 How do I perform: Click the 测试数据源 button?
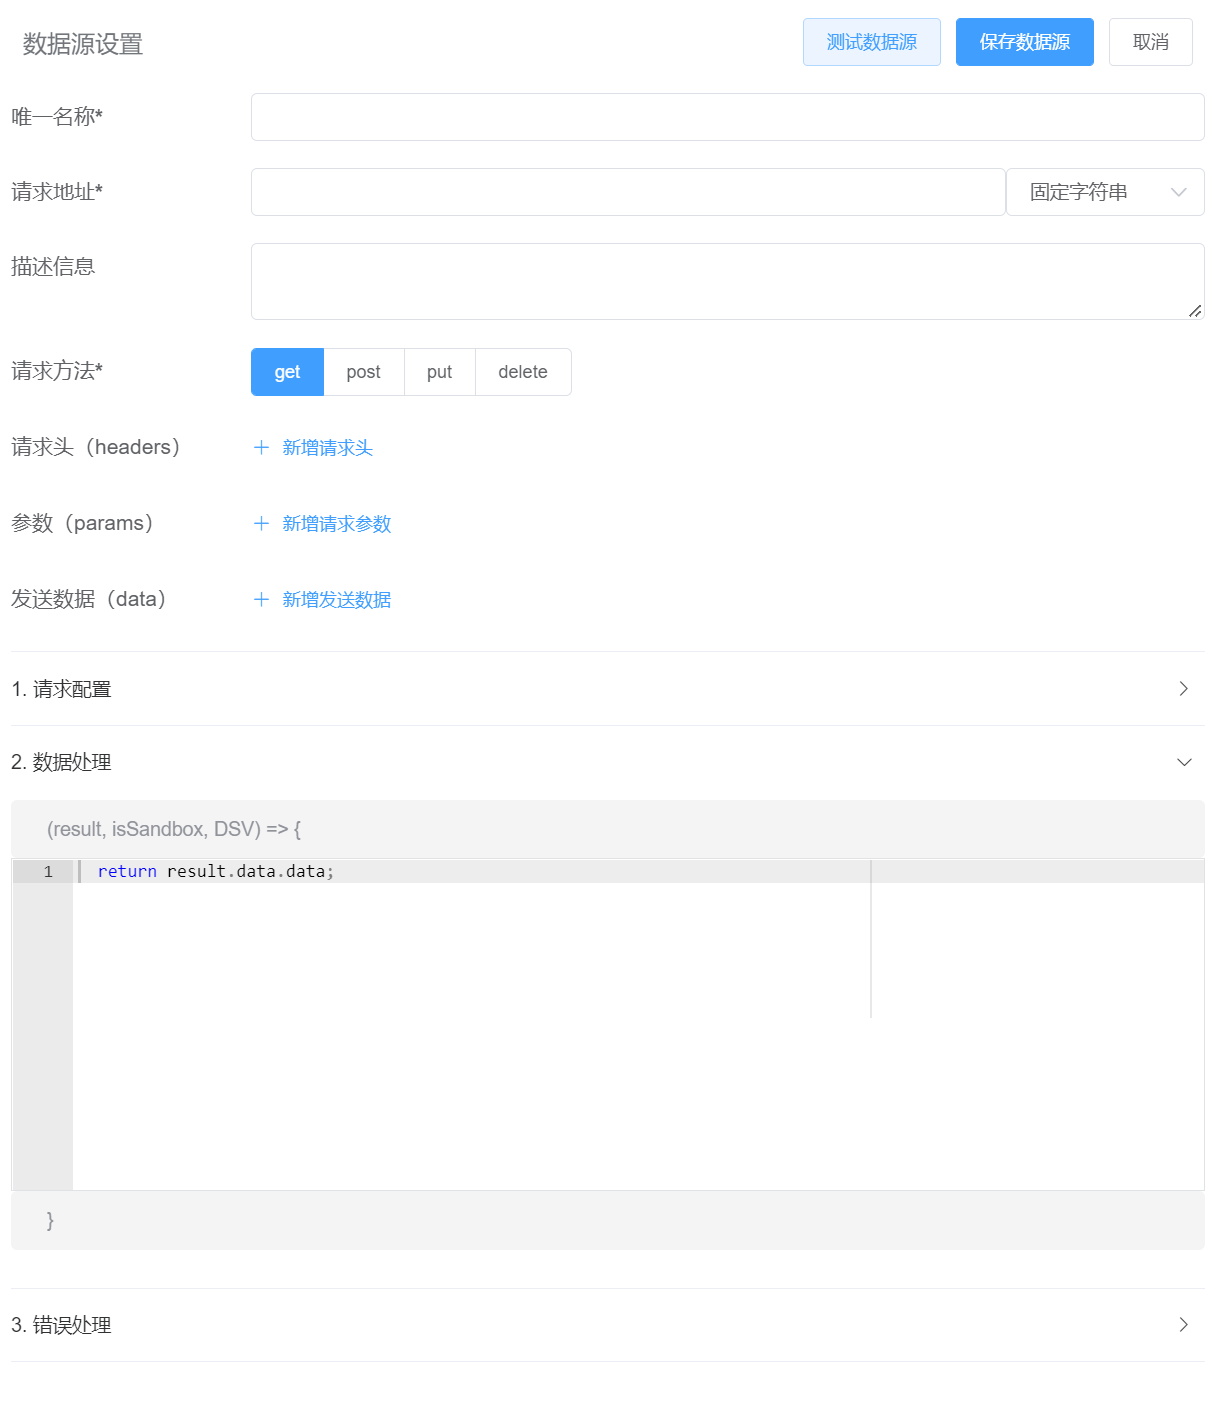[x=871, y=42]
